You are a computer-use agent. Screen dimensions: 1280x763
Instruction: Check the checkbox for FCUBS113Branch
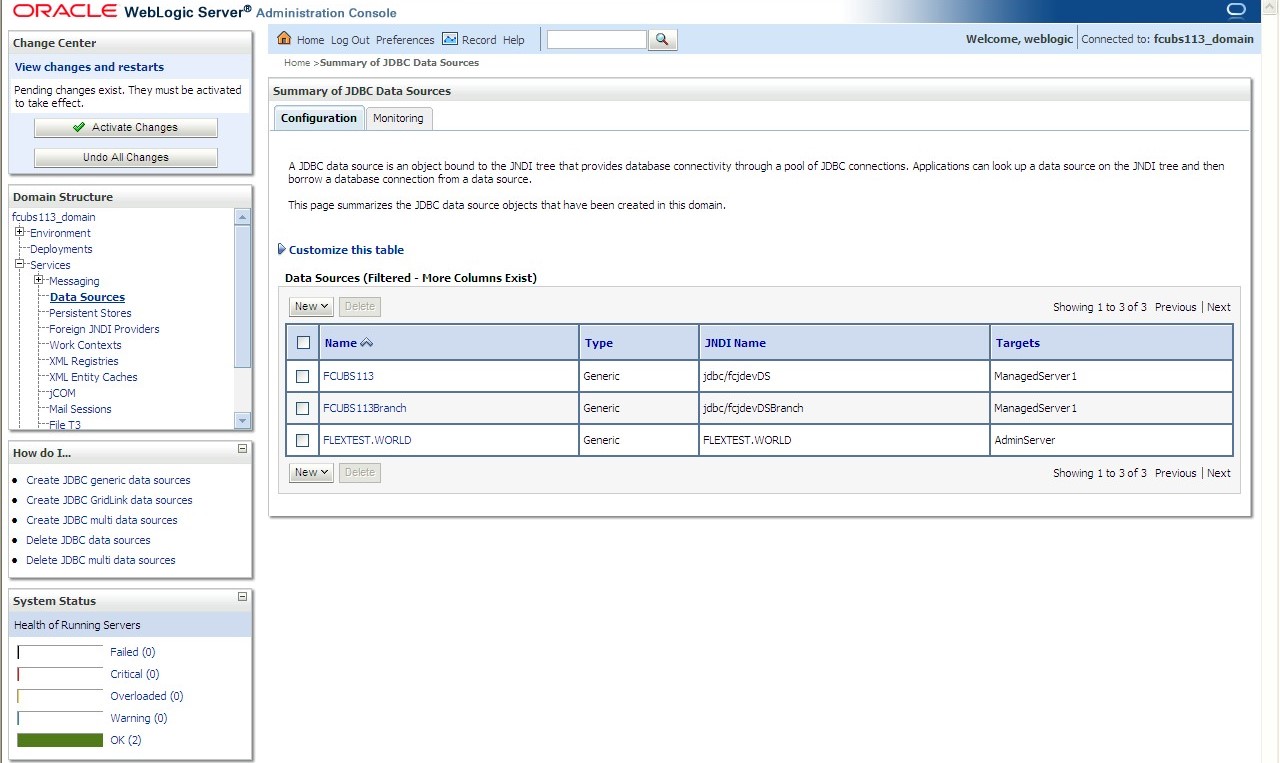(304, 408)
